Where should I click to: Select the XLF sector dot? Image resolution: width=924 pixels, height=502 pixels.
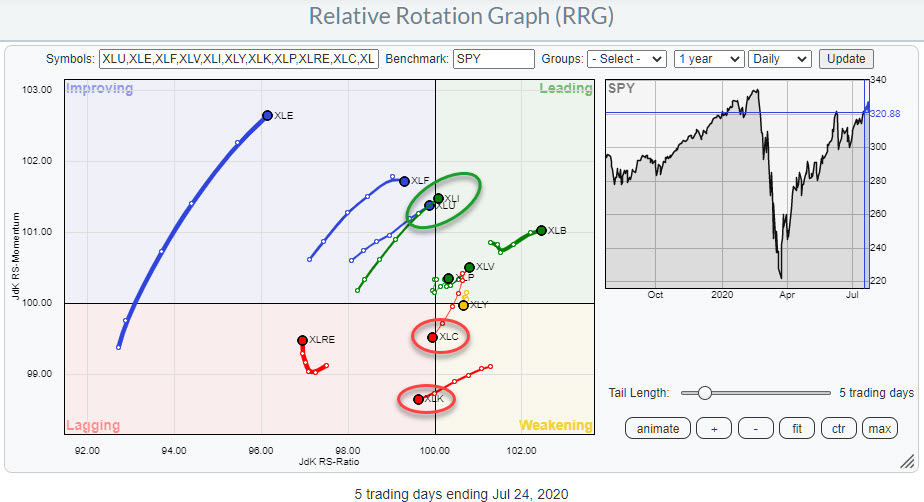404,181
